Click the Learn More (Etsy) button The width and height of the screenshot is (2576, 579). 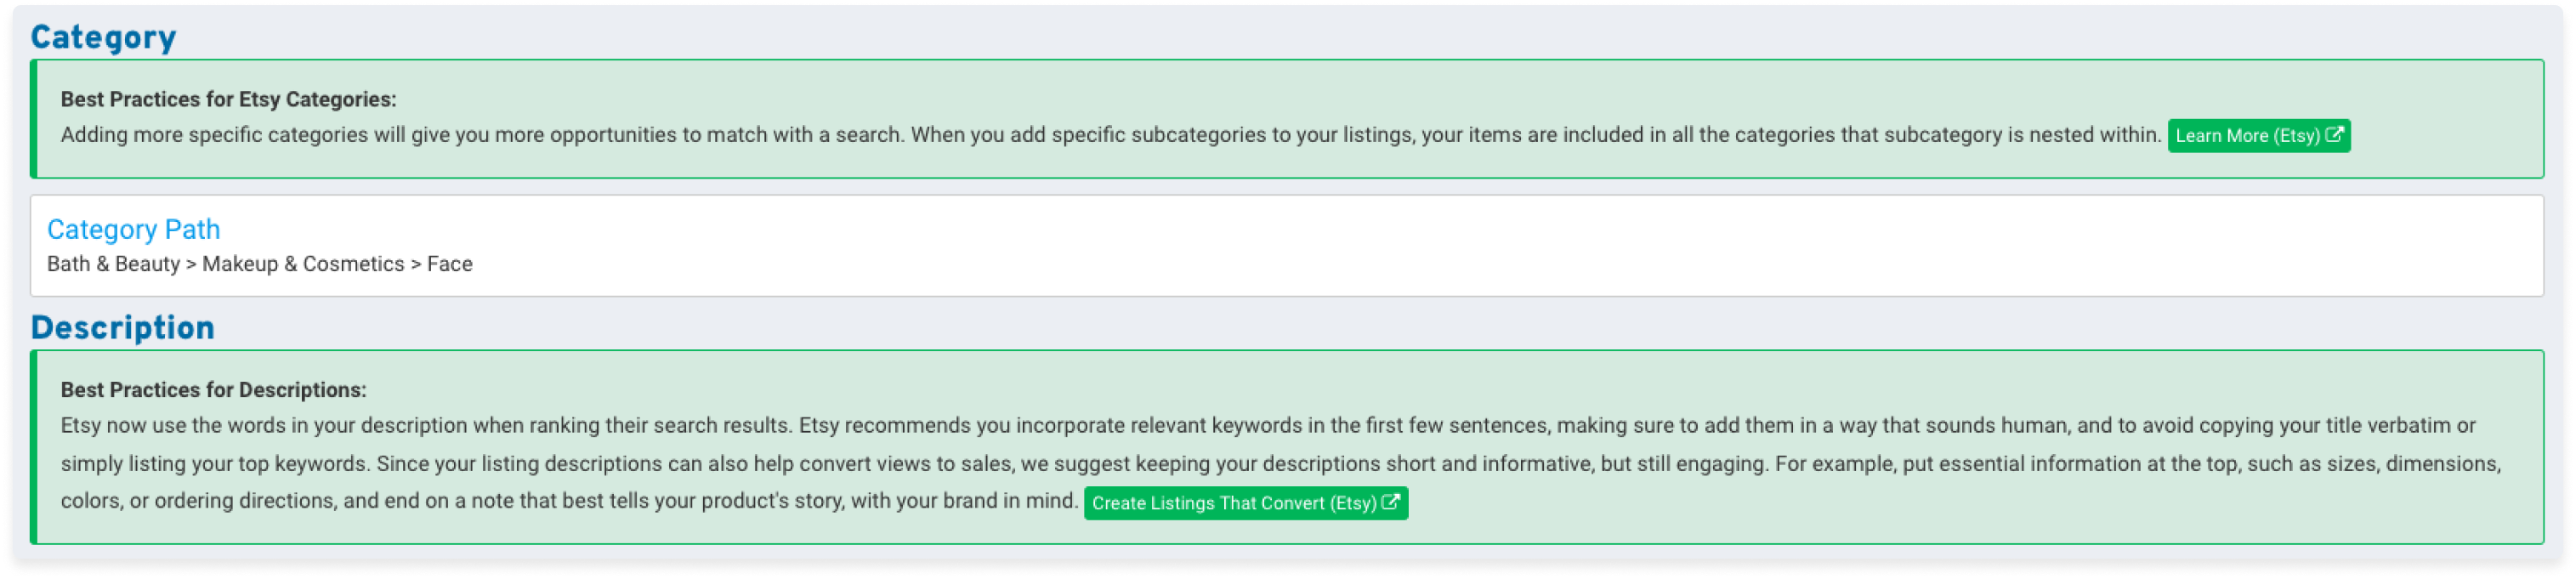[x=2258, y=136]
